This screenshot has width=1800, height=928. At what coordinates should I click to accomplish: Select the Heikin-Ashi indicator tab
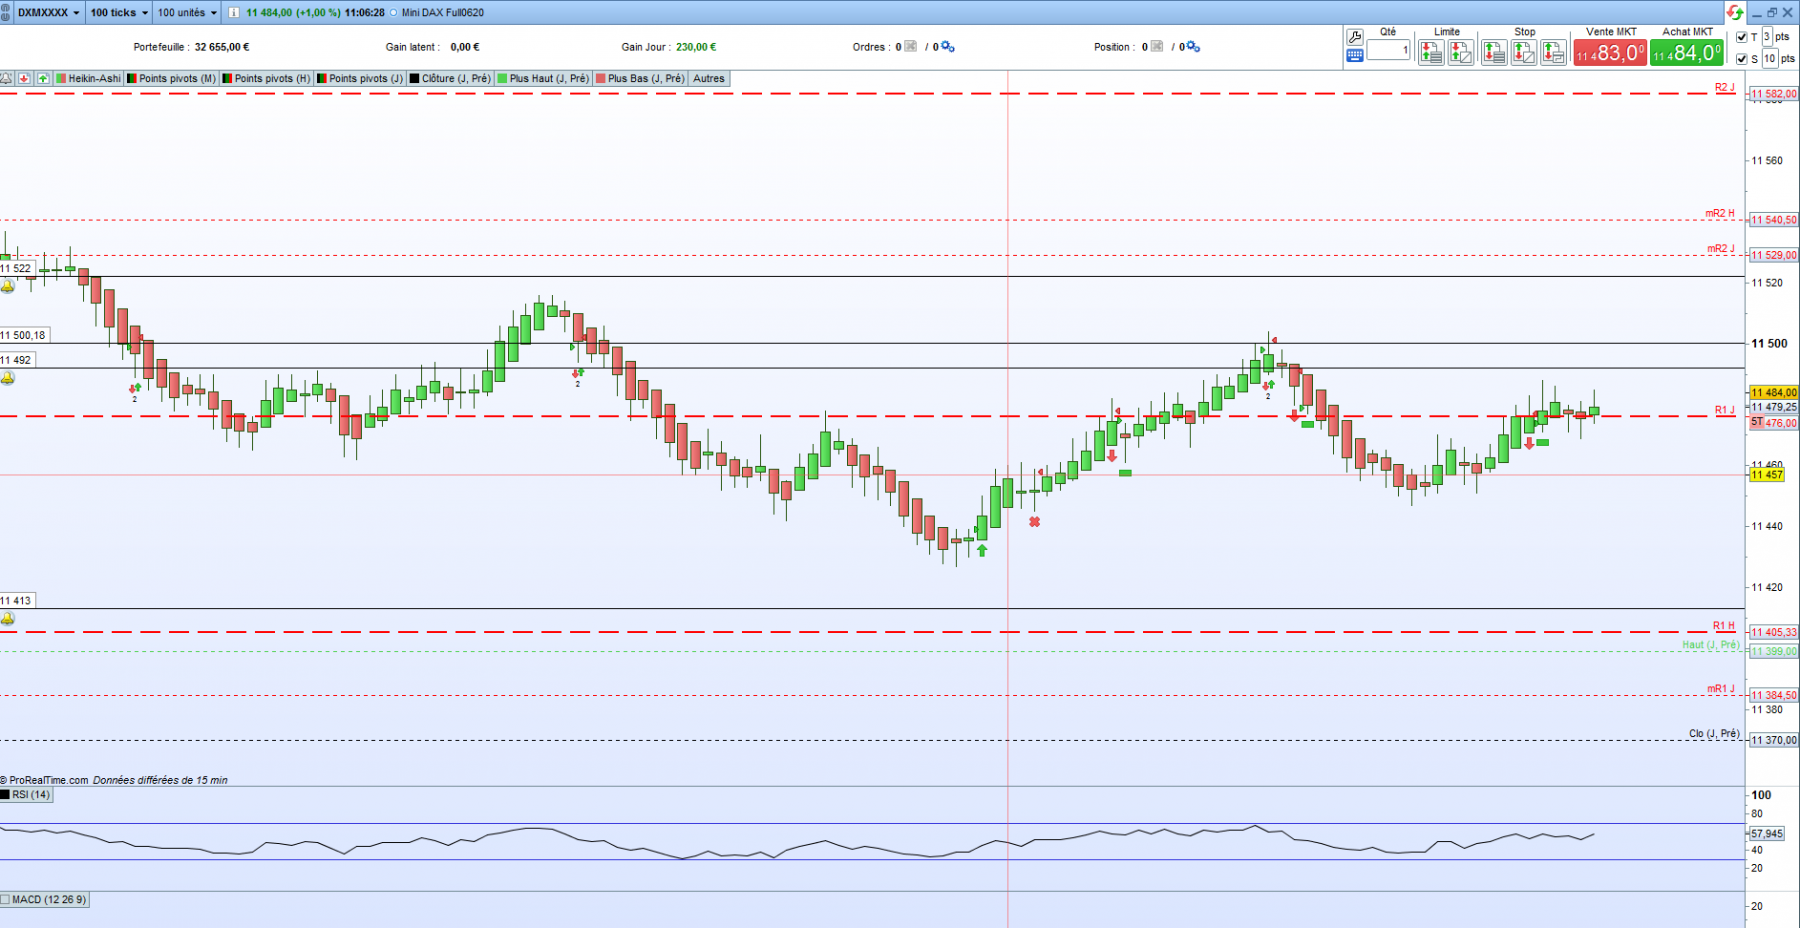point(89,78)
